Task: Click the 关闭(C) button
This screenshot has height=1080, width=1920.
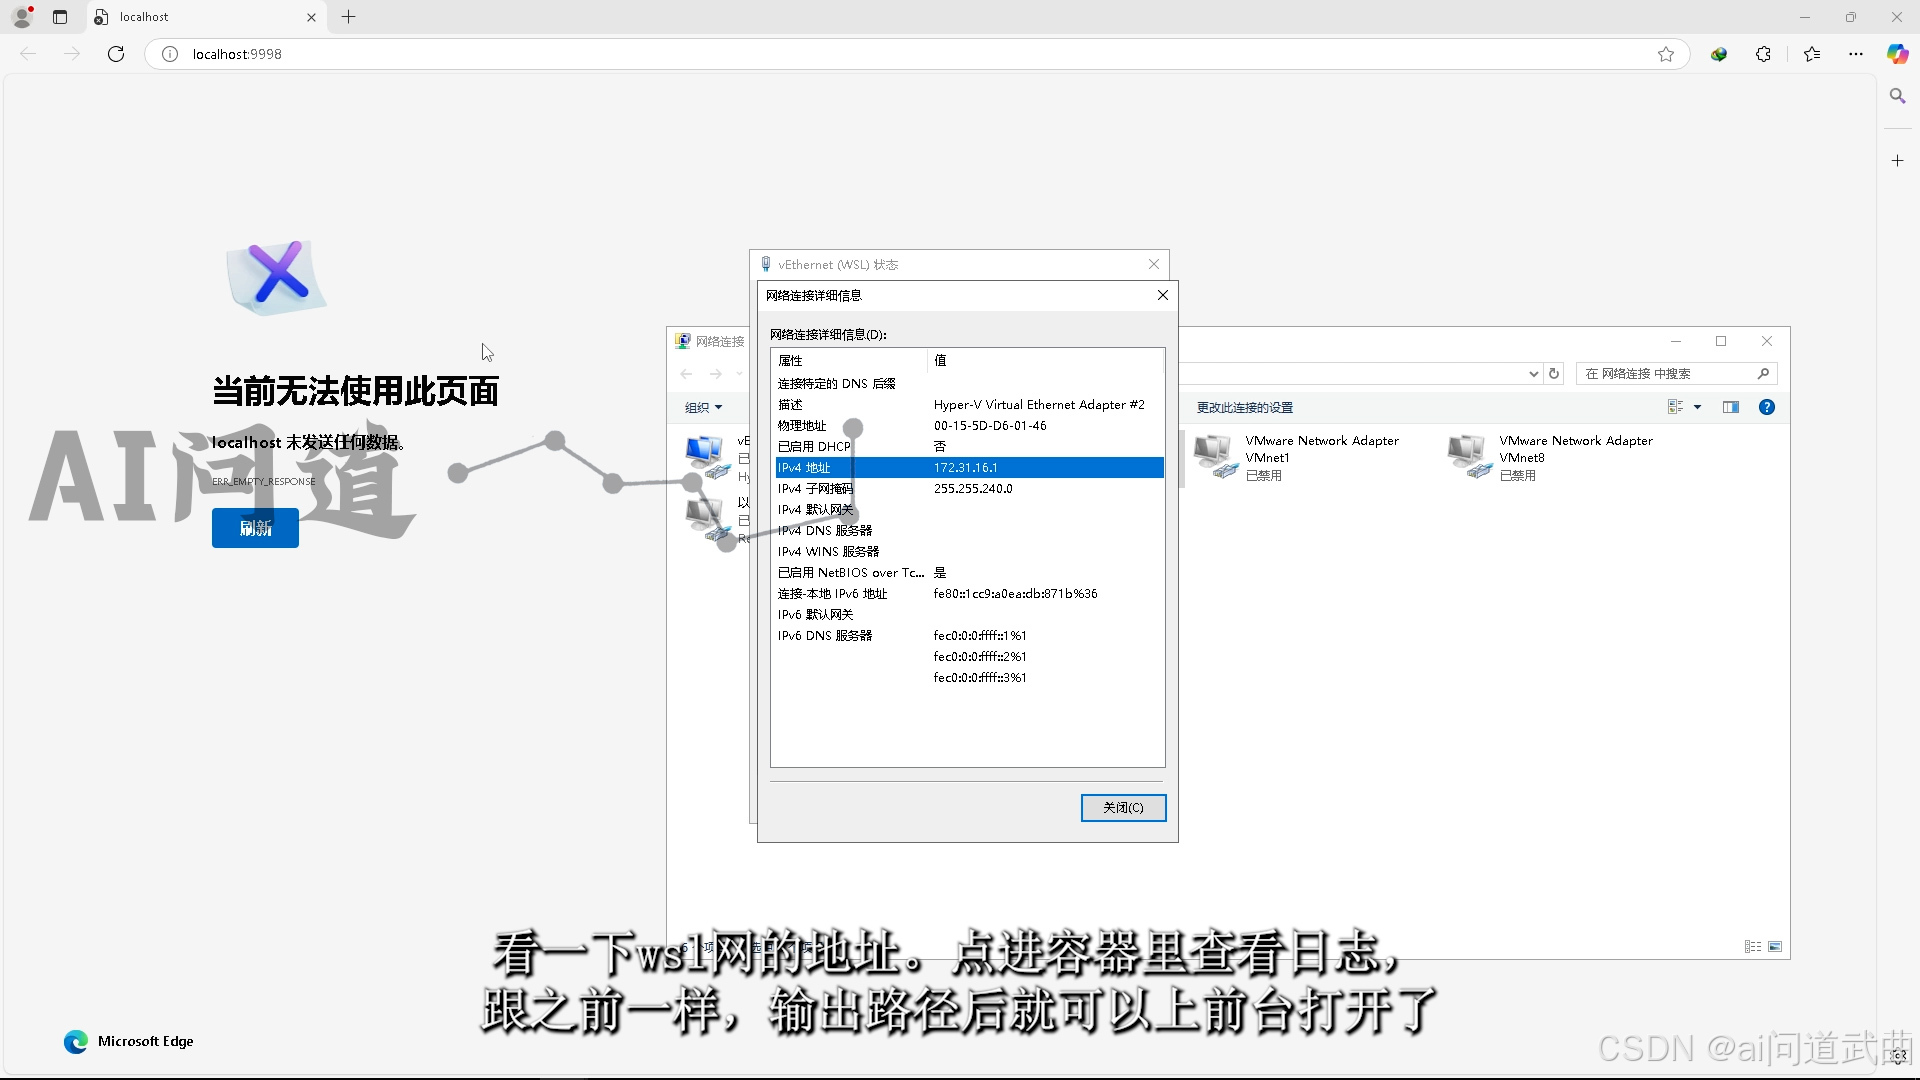Action: [1122, 807]
